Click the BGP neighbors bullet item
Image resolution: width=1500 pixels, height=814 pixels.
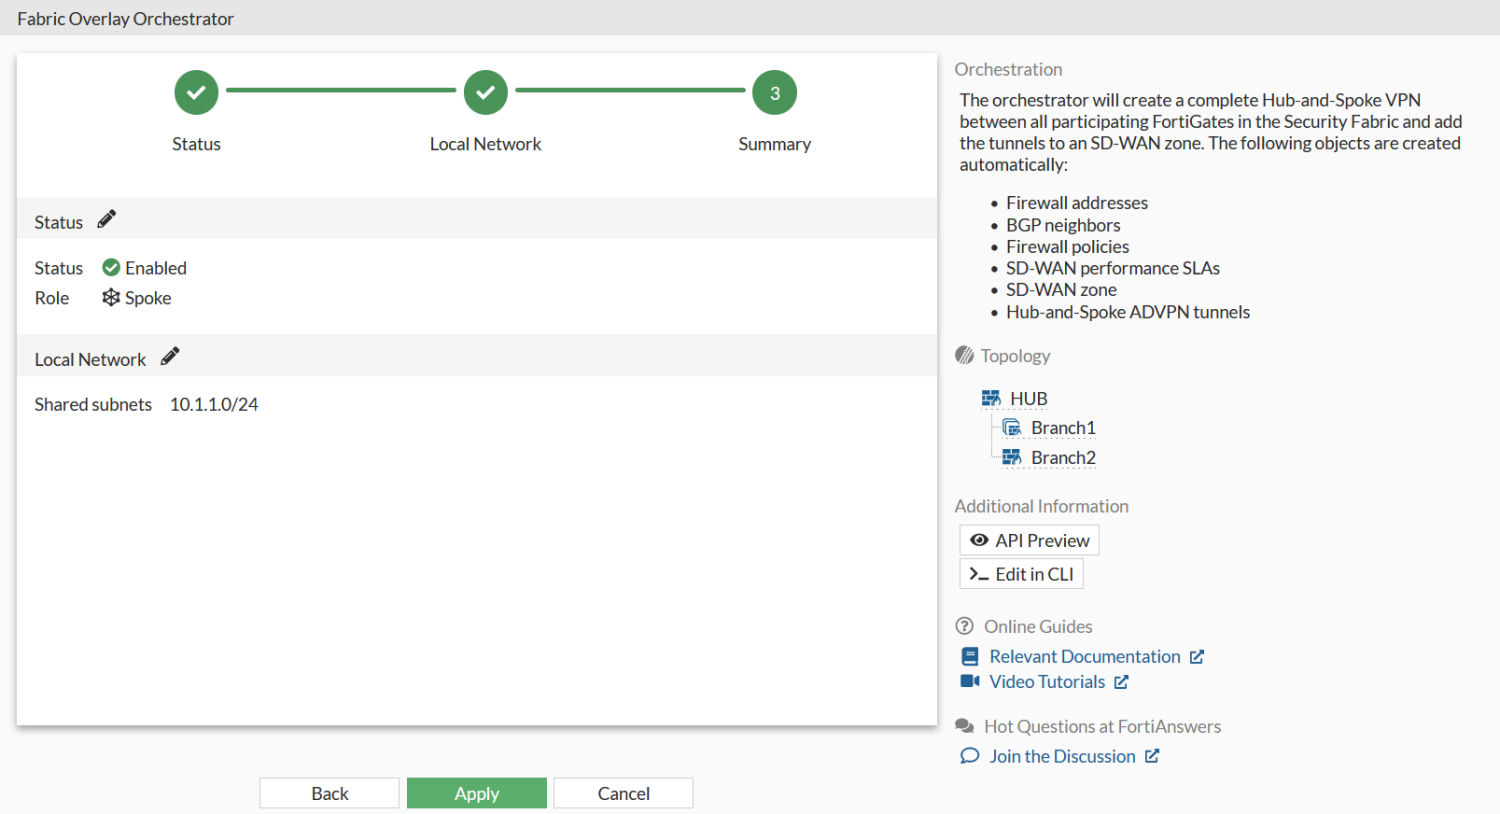point(1063,225)
